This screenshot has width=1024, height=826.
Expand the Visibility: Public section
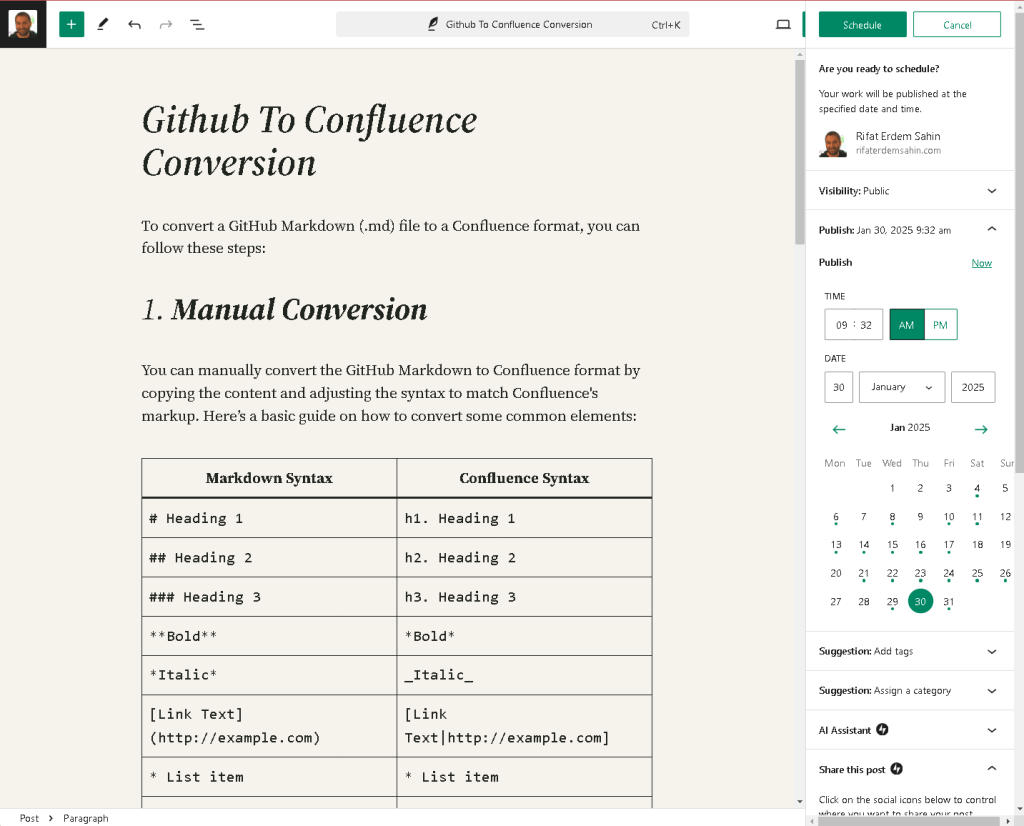[909, 191]
